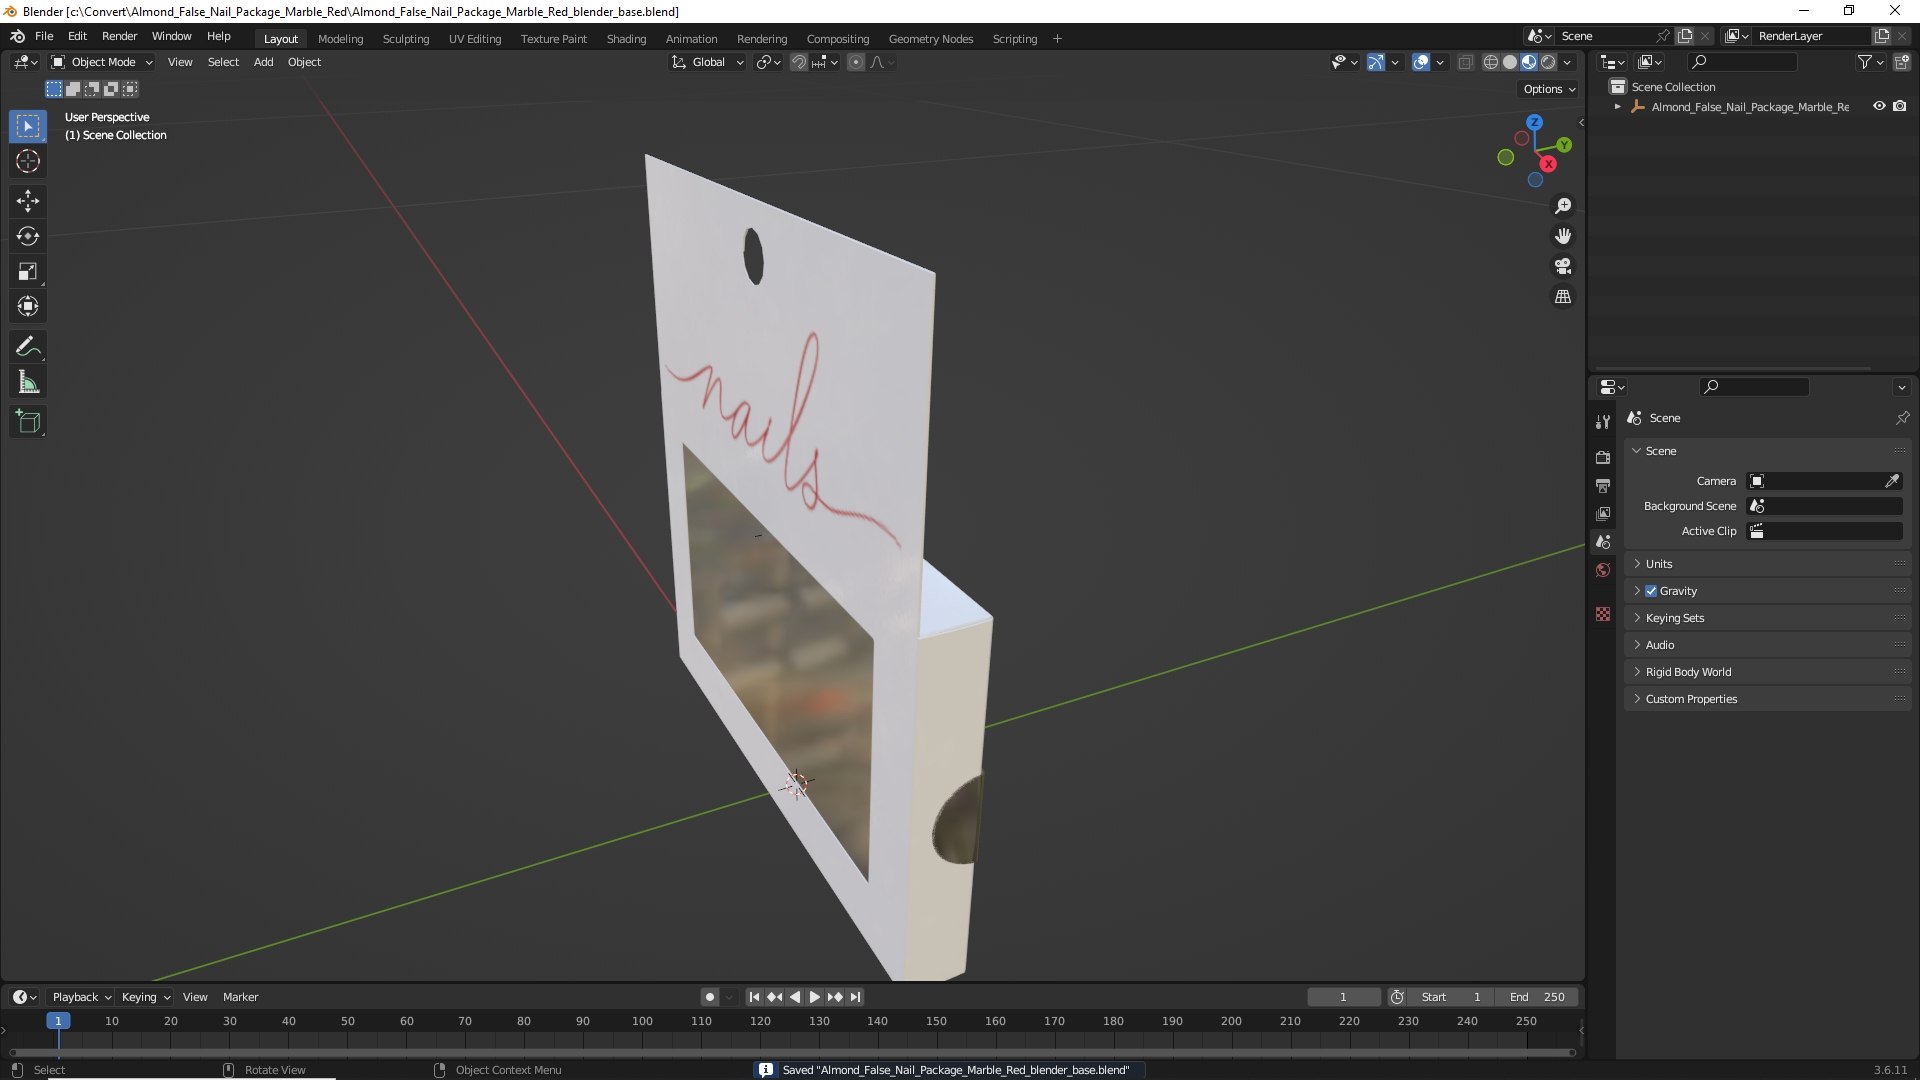Click the current frame number field
Screen dimensions: 1920x1080
pyautogui.click(x=1344, y=997)
